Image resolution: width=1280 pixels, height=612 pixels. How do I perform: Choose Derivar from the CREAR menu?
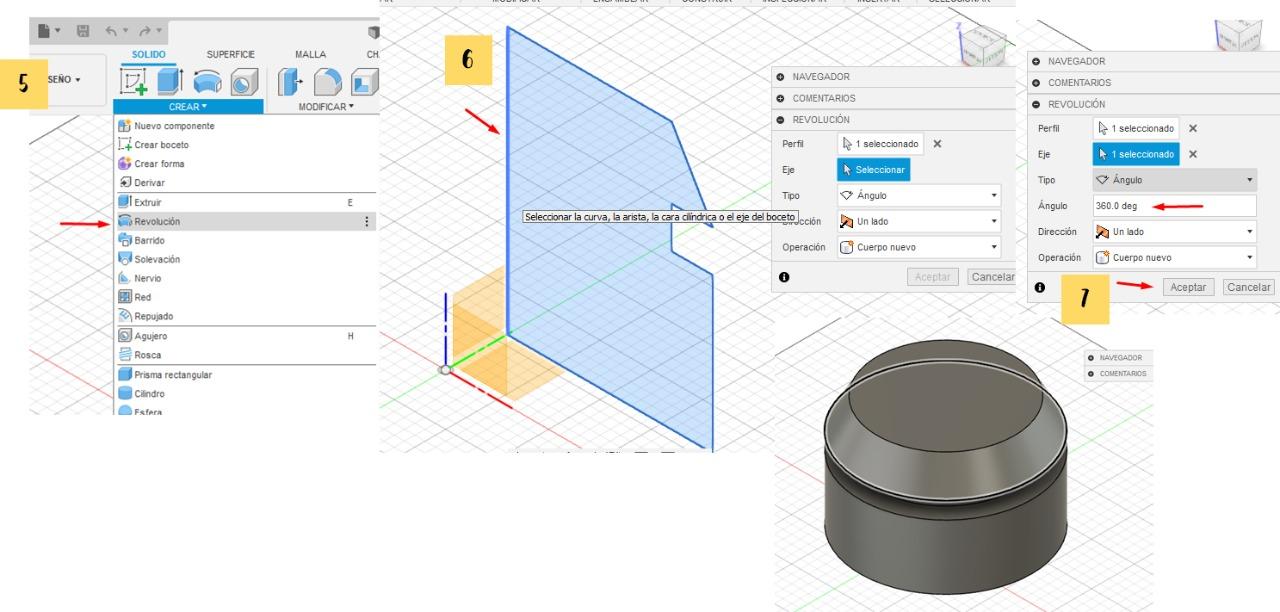245,183
